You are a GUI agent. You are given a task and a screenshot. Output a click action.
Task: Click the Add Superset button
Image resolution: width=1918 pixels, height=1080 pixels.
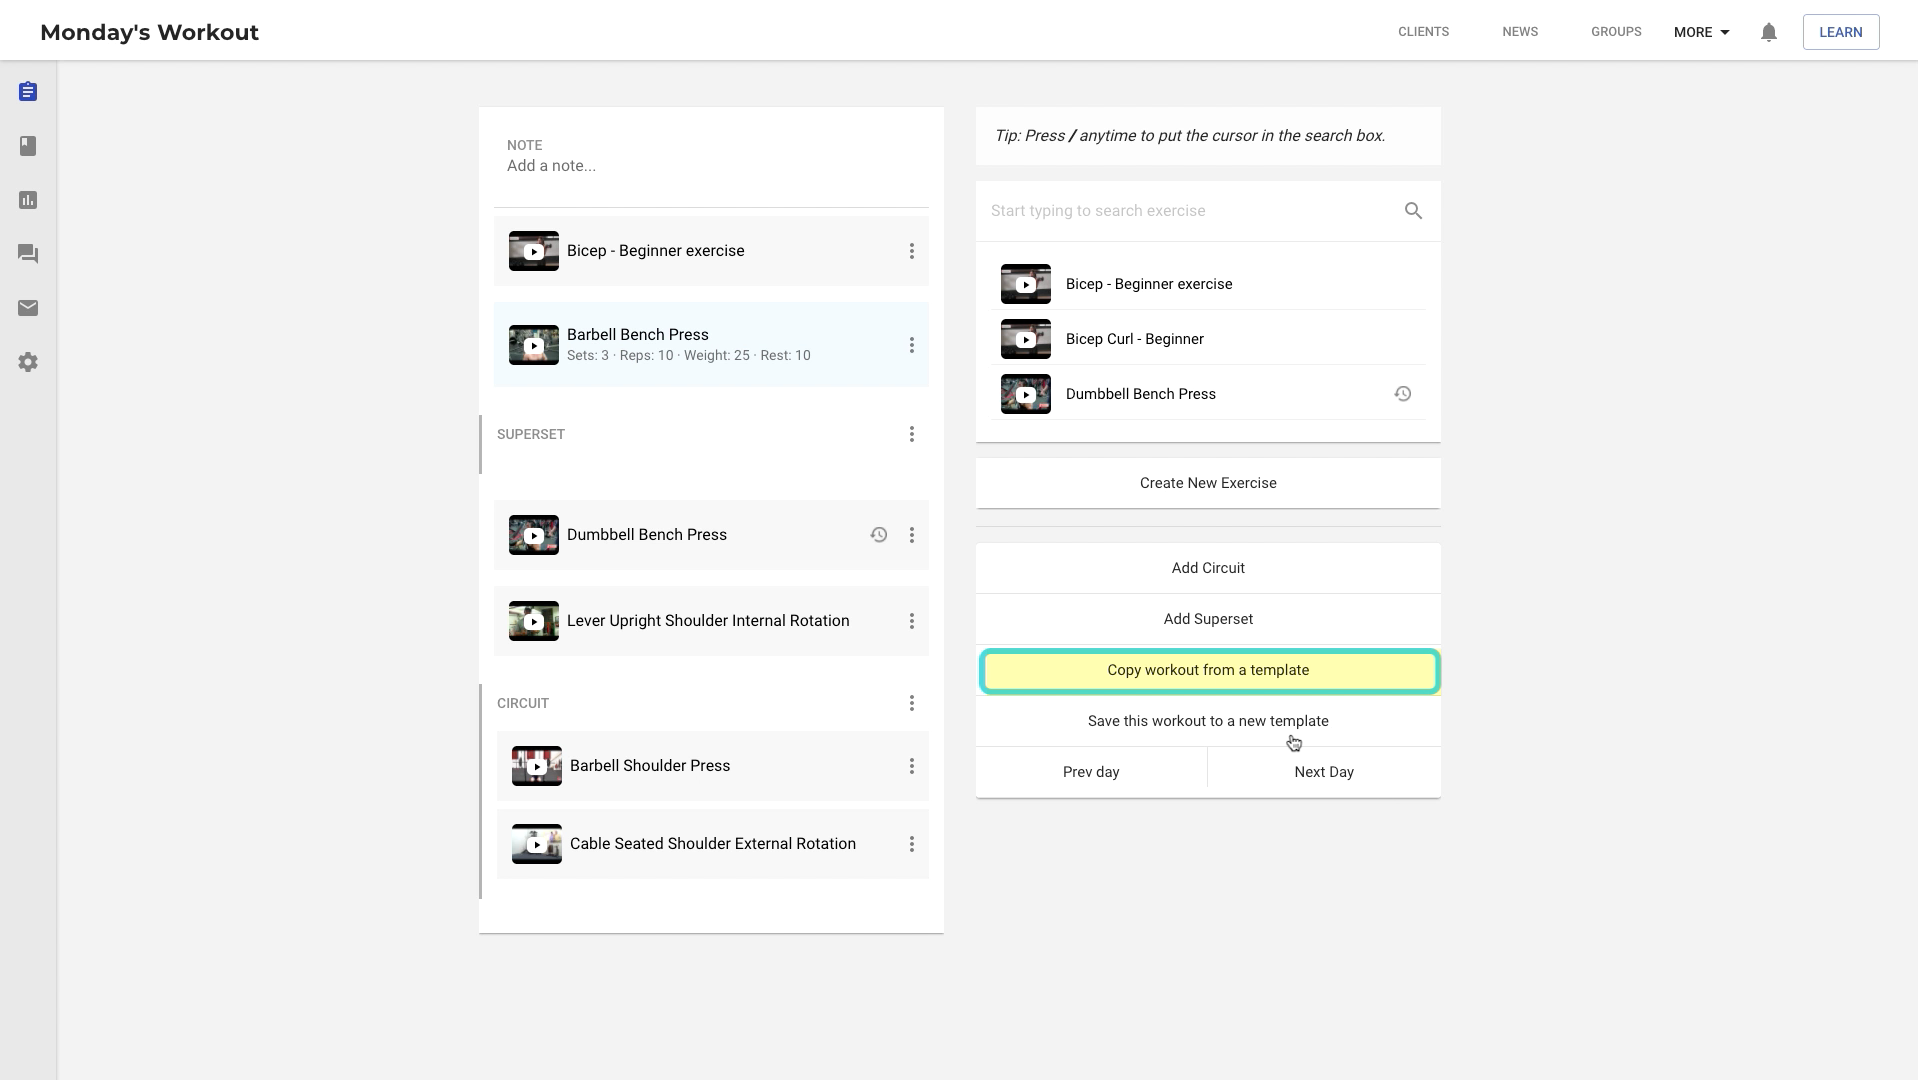click(x=1208, y=619)
